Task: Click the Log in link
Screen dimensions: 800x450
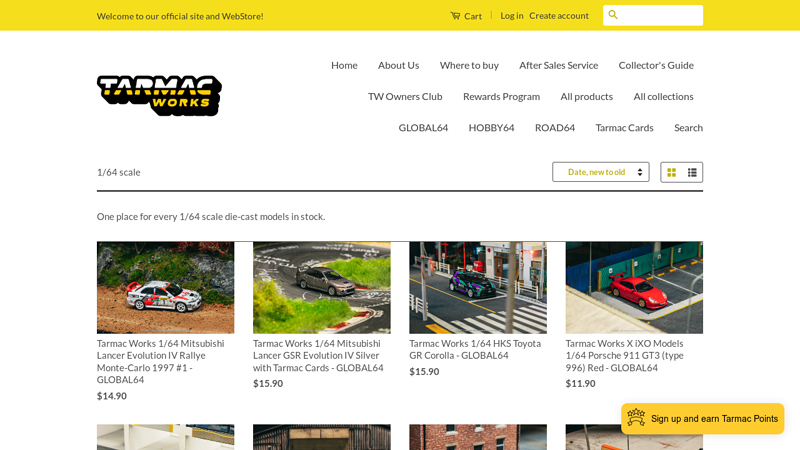Action: [x=511, y=16]
